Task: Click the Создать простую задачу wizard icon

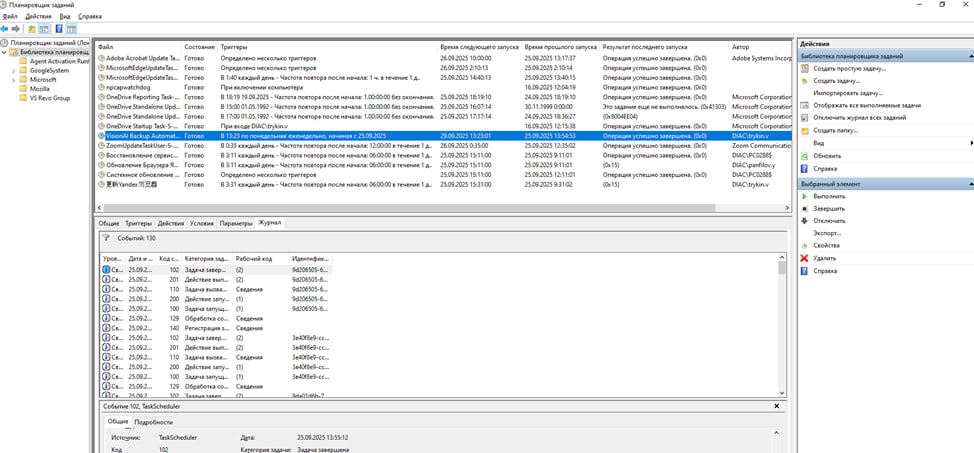Action: pos(804,68)
